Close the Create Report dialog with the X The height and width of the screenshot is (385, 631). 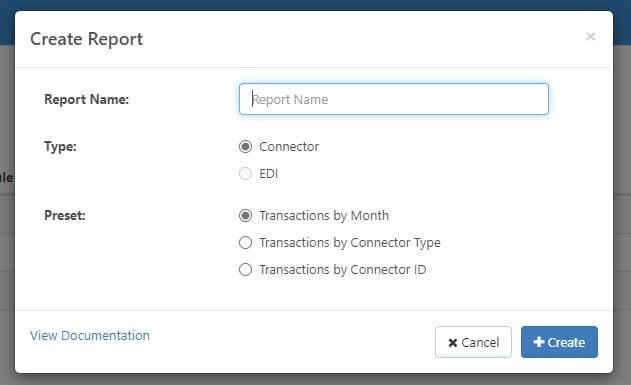(590, 37)
